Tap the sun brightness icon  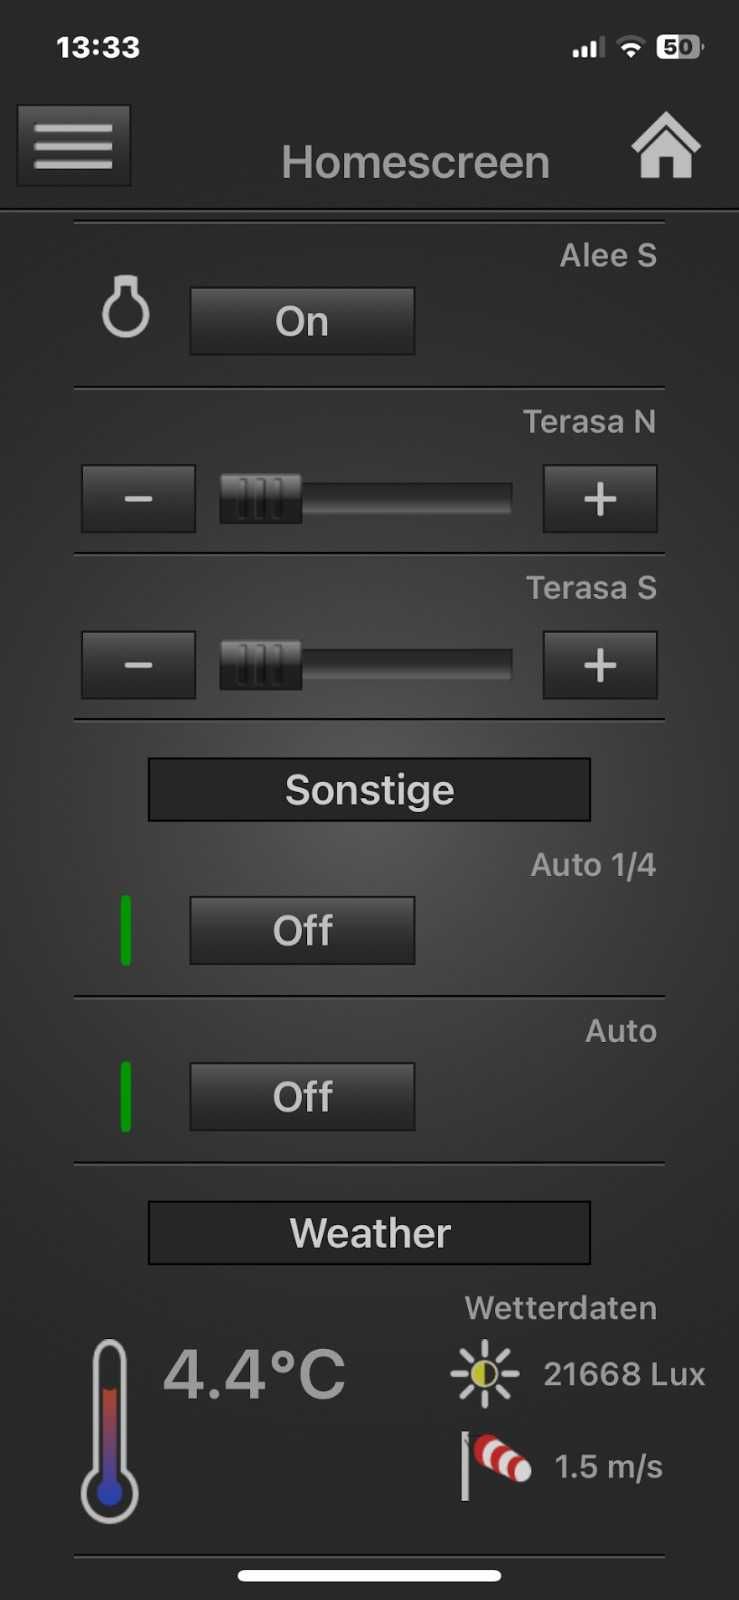point(485,1374)
